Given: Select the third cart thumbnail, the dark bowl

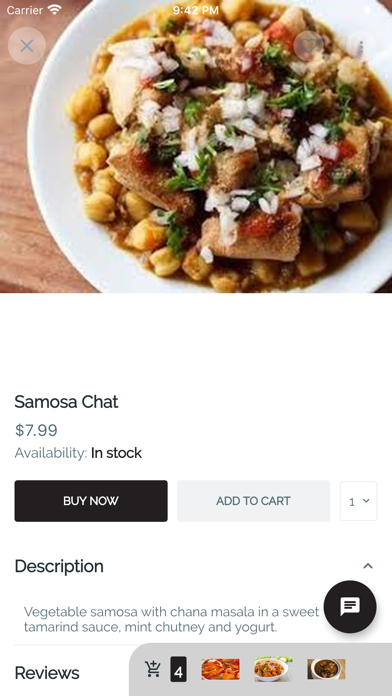Looking at the screenshot, I should click(326, 669).
